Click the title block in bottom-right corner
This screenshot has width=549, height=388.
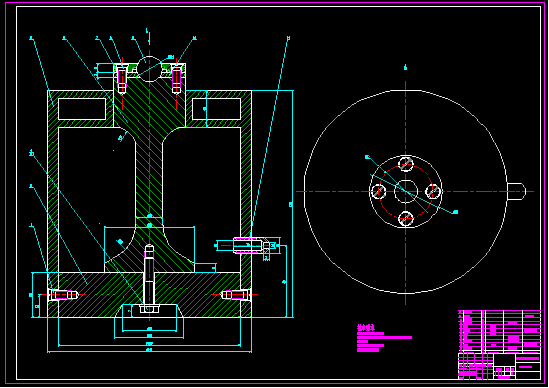point(500,345)
